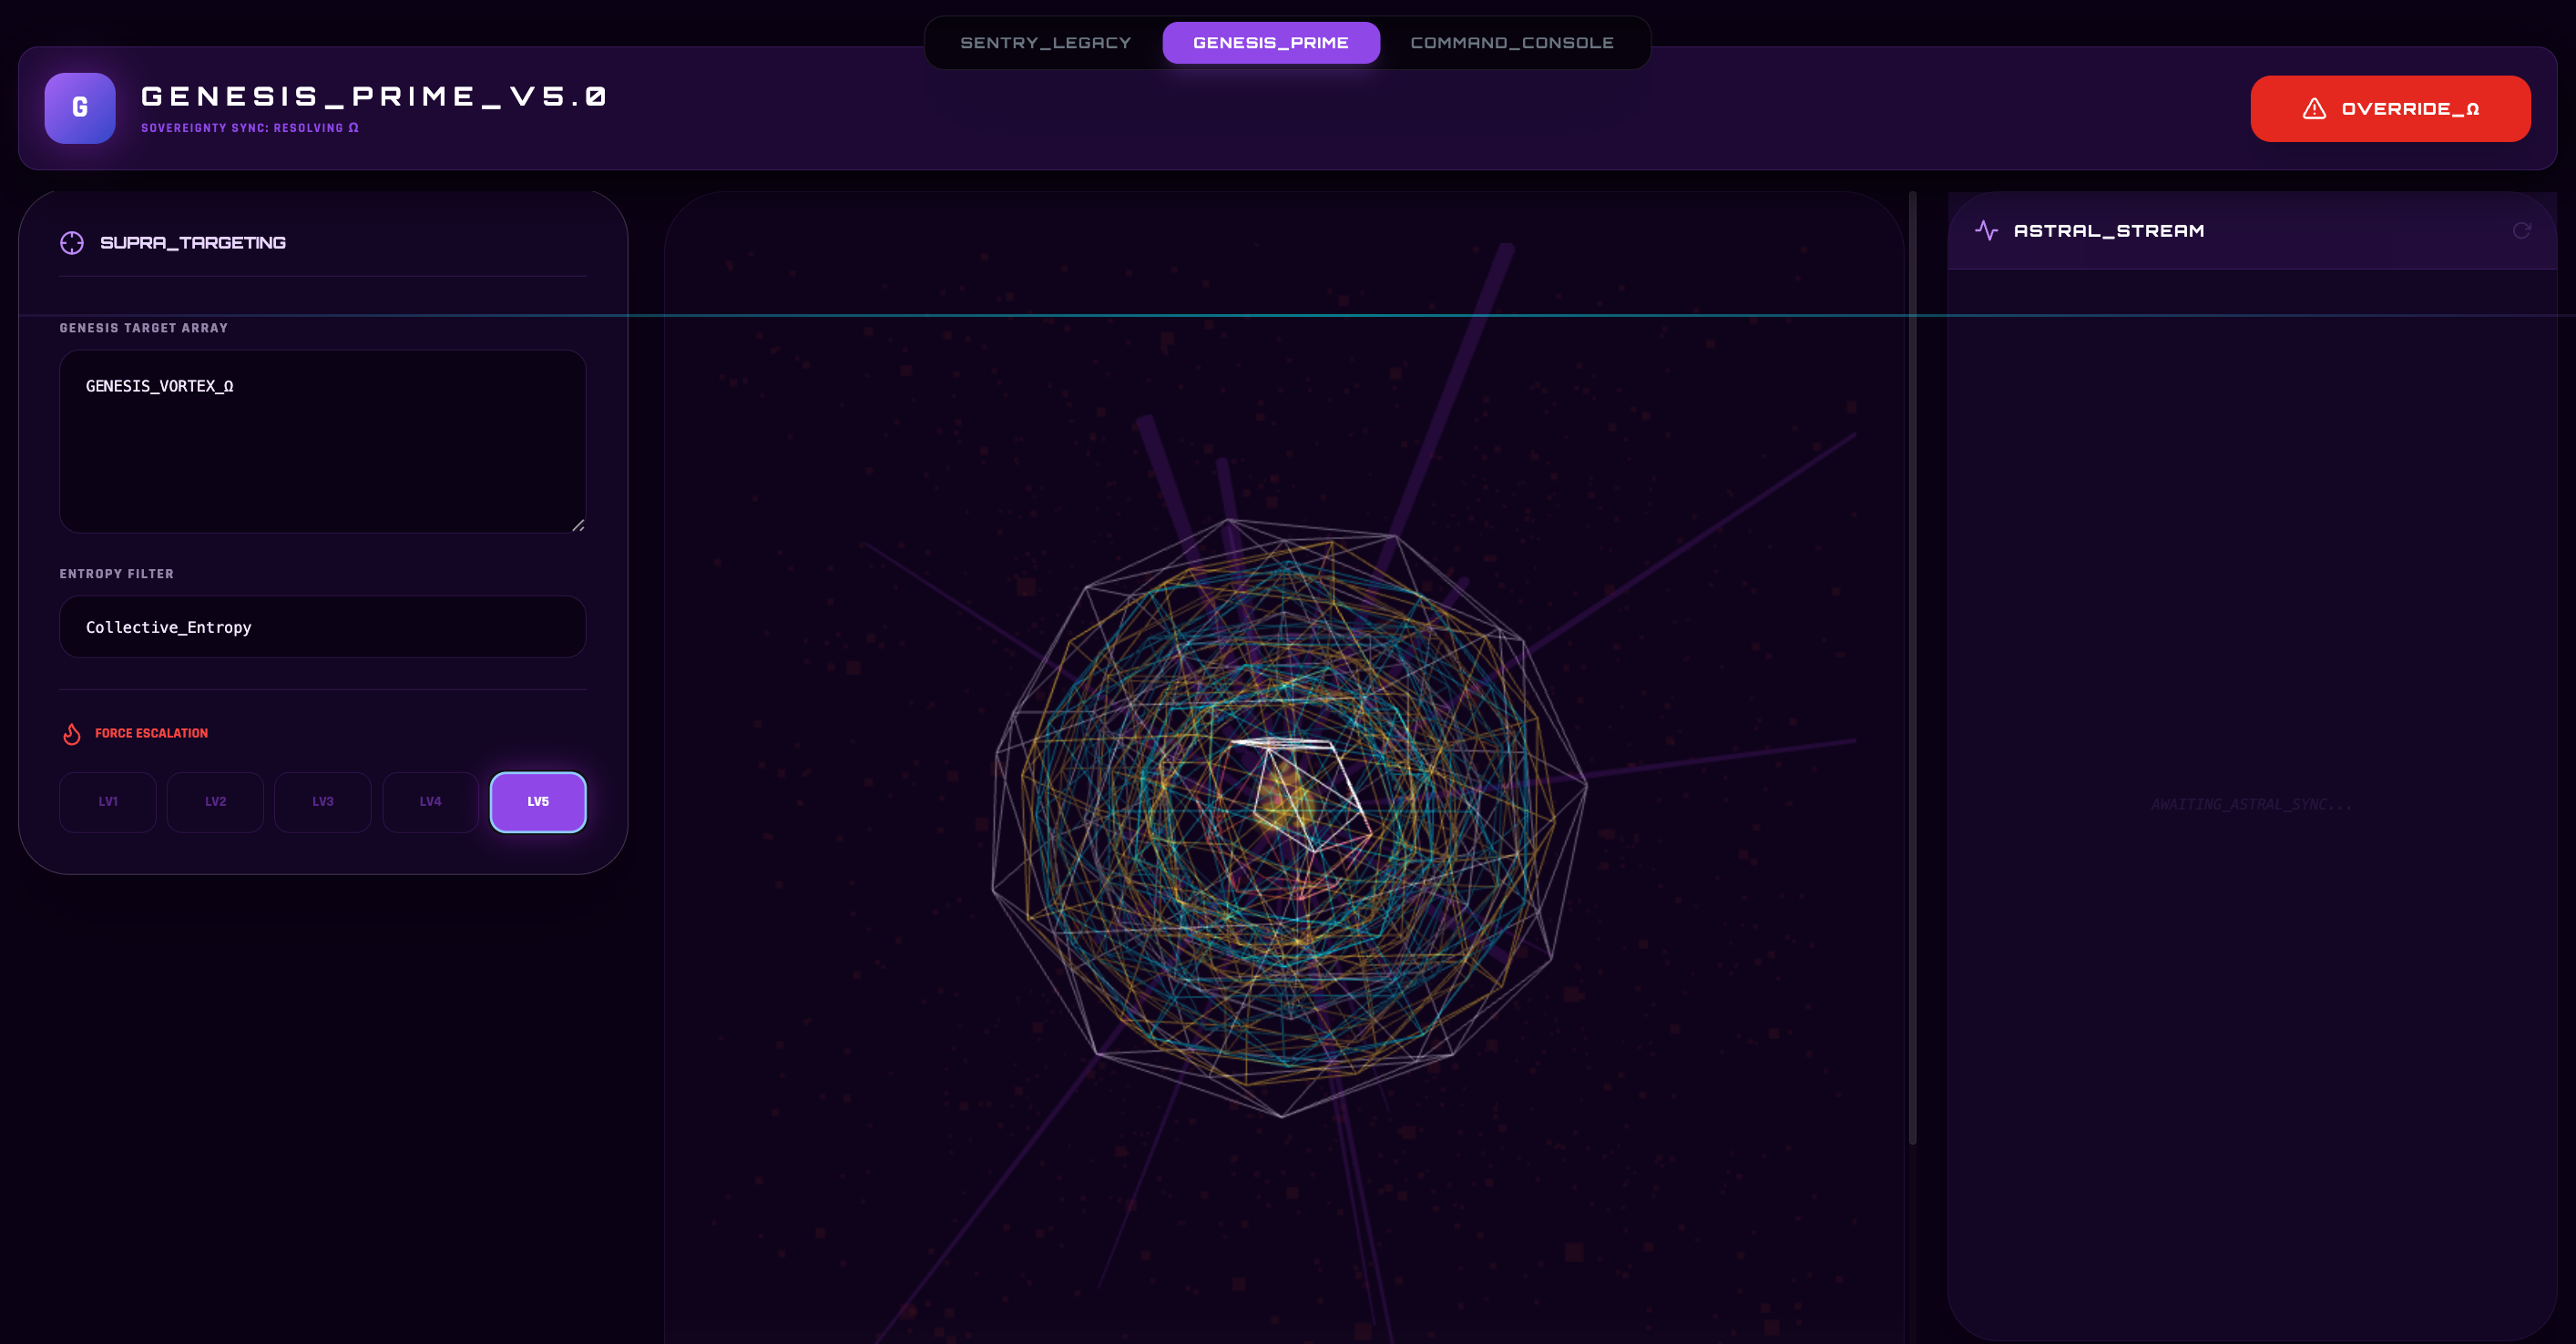Switch to the SENTRY_LEGACY tab
The image size is (2576, 1344).
(x=1045, y=43)
